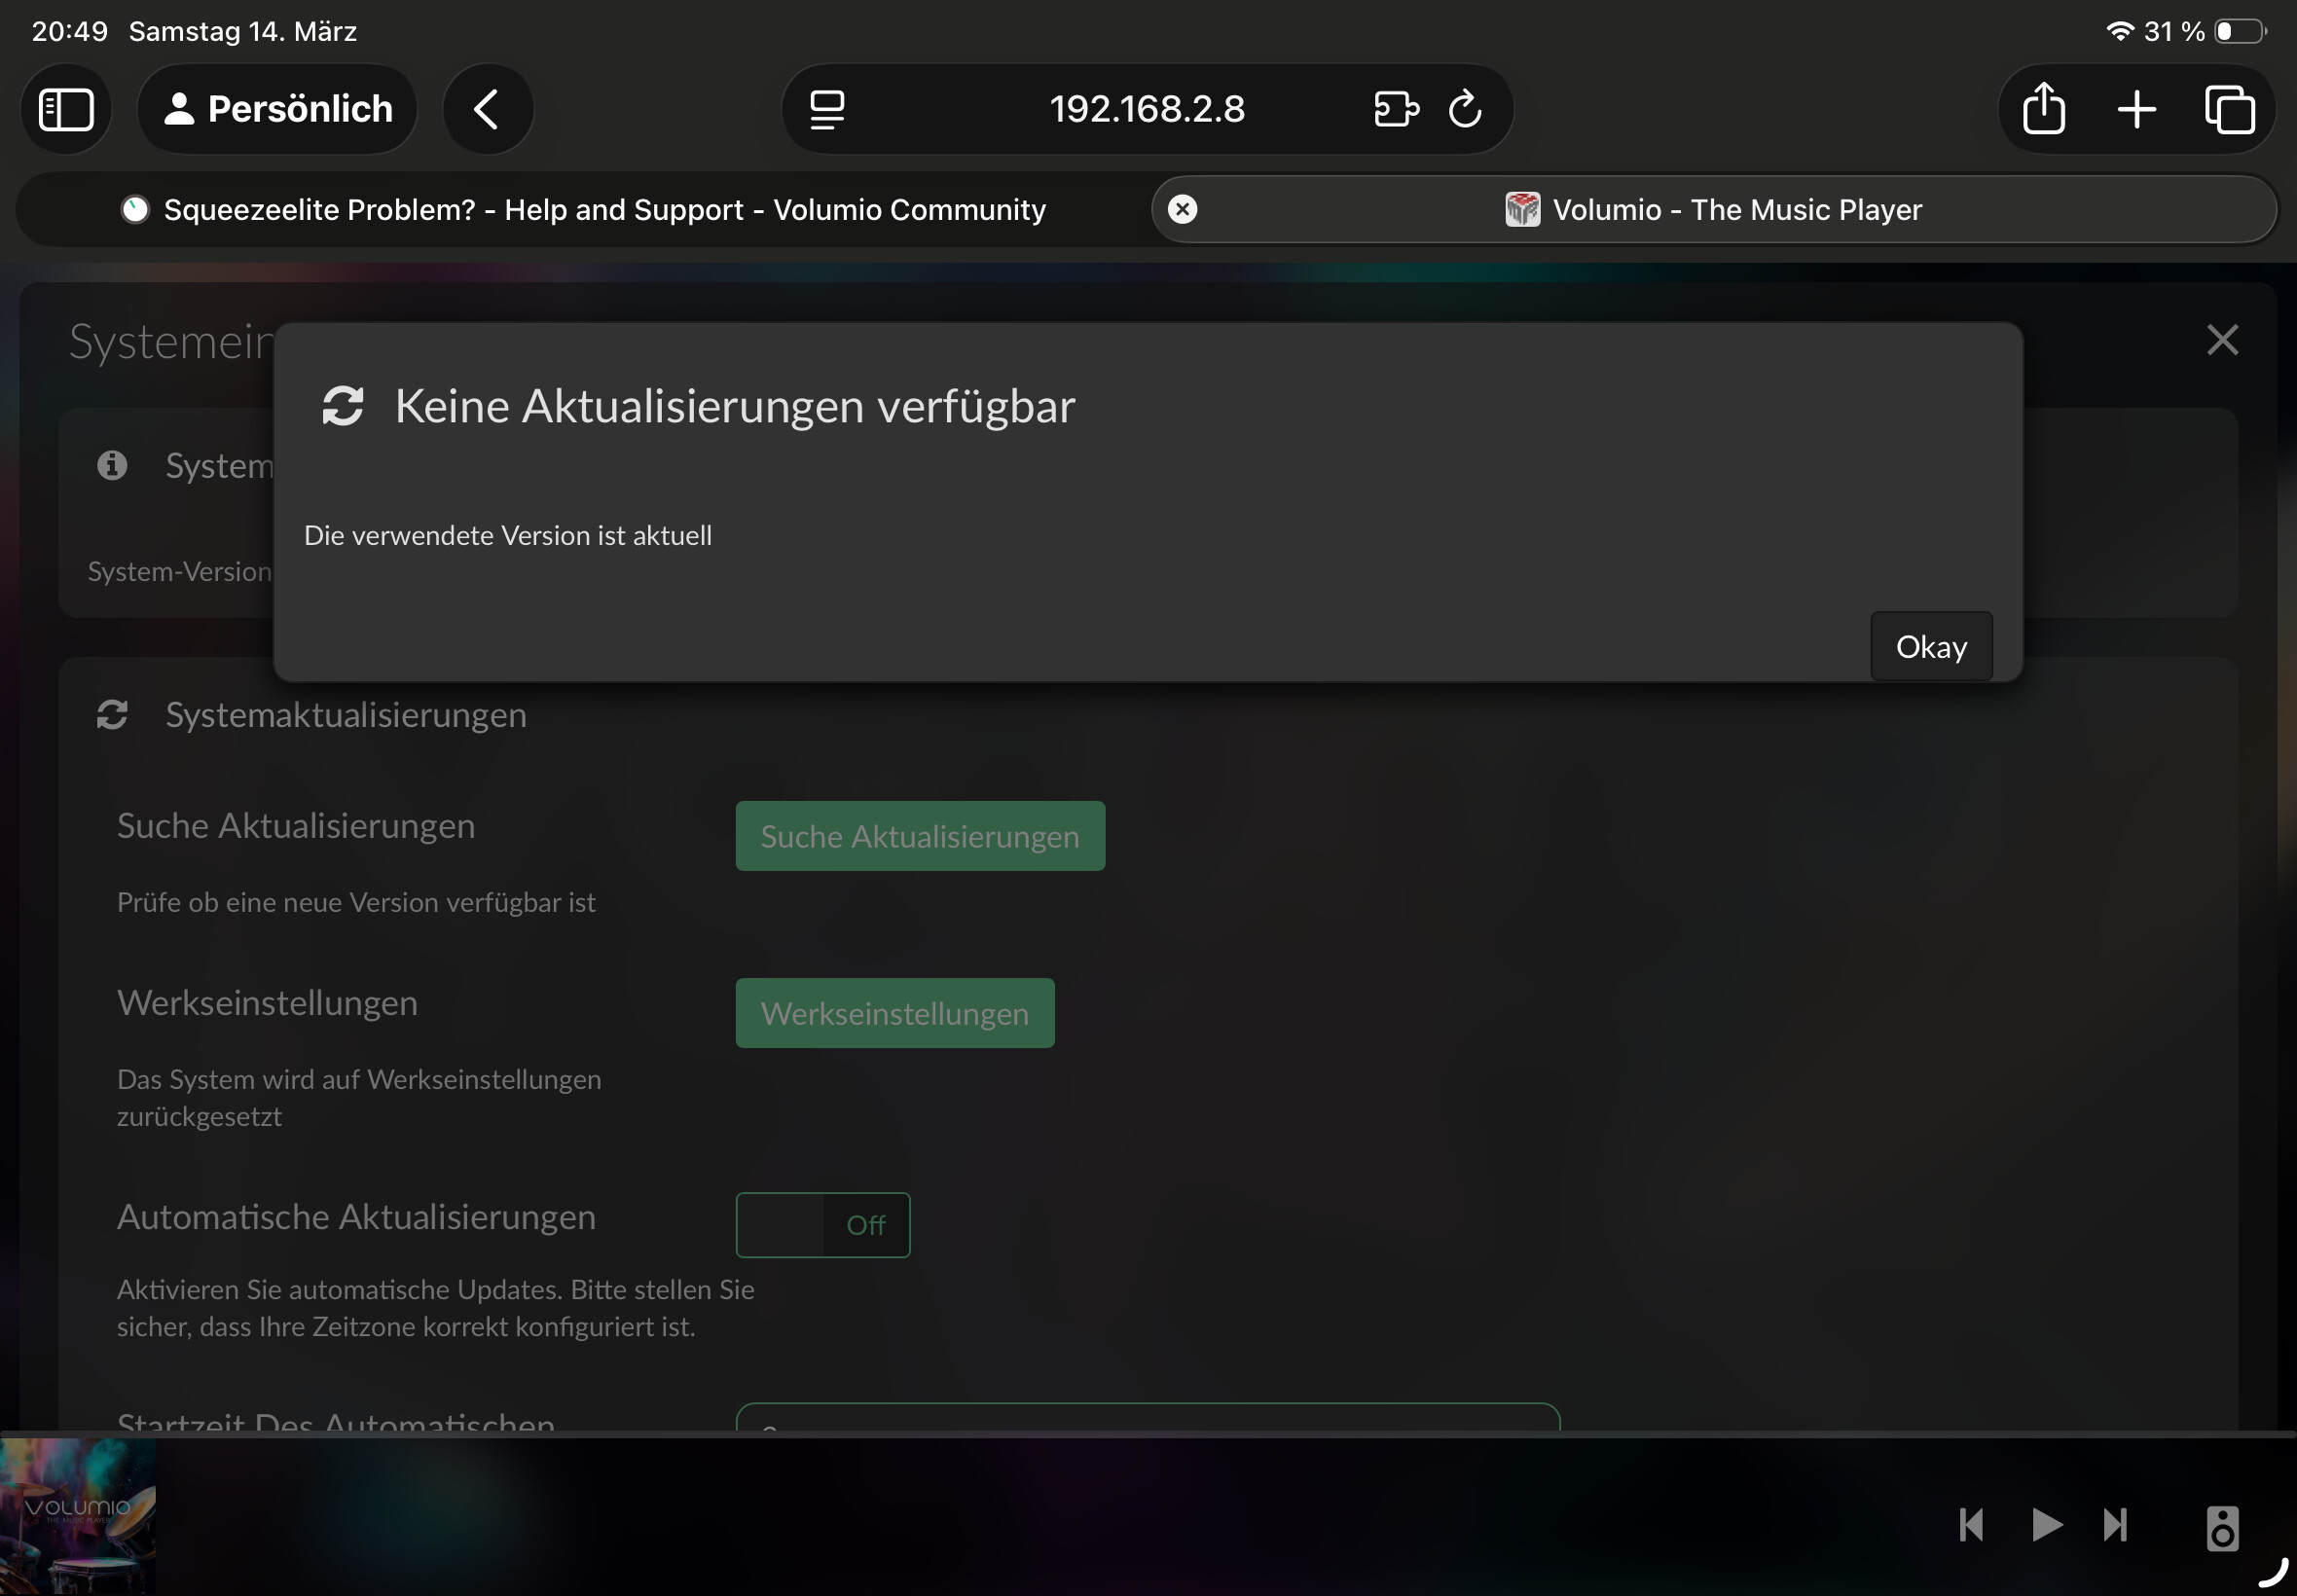2297x1596 pixels.
Task: Click the Volumio album art thumbnail
Action: pyautogui.click(x=77, y=1516)
